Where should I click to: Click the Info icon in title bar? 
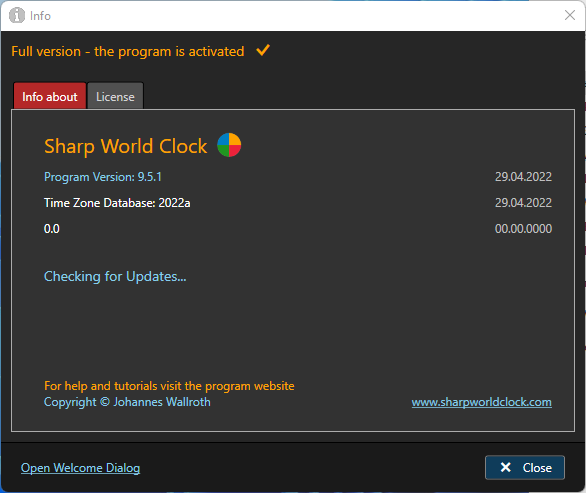pos(16,16)
